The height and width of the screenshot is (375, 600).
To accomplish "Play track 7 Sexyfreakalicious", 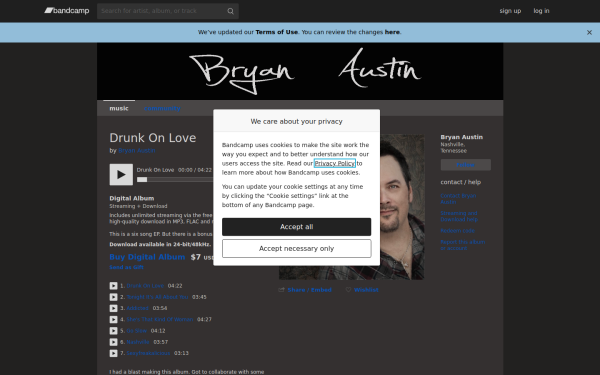I will point(113,353).
